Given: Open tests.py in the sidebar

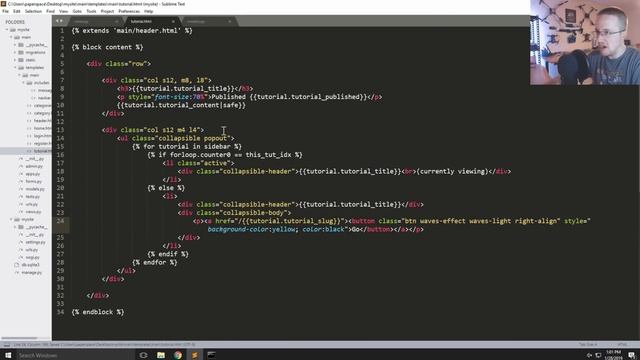Looking at the screenshot, I should pos(33,197).
